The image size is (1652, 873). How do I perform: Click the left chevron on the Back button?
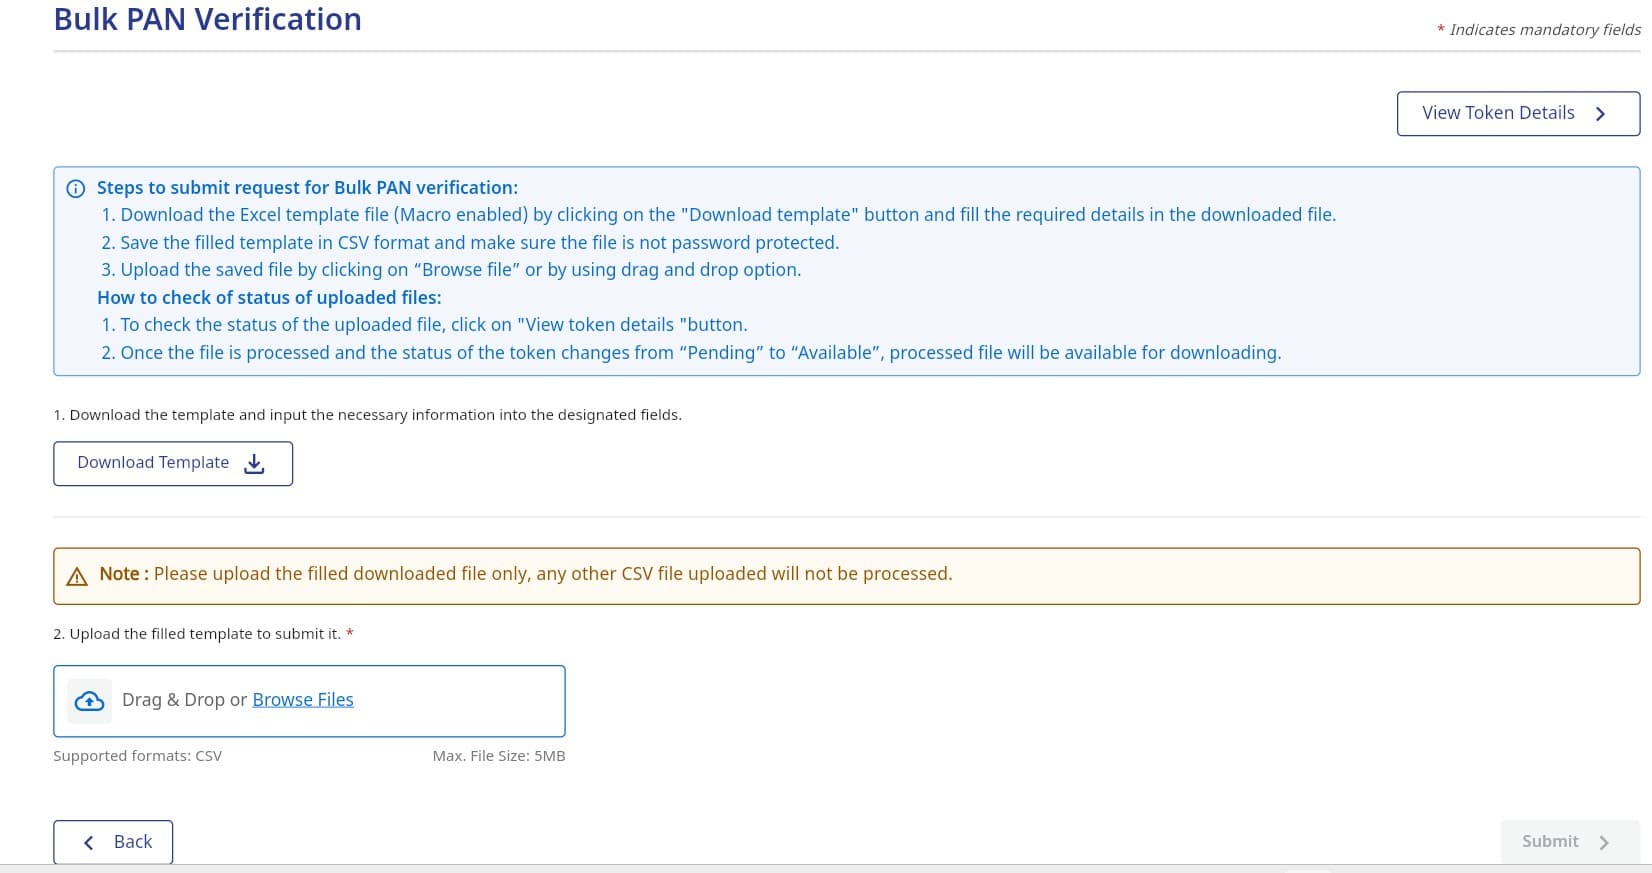click(88, 842)
